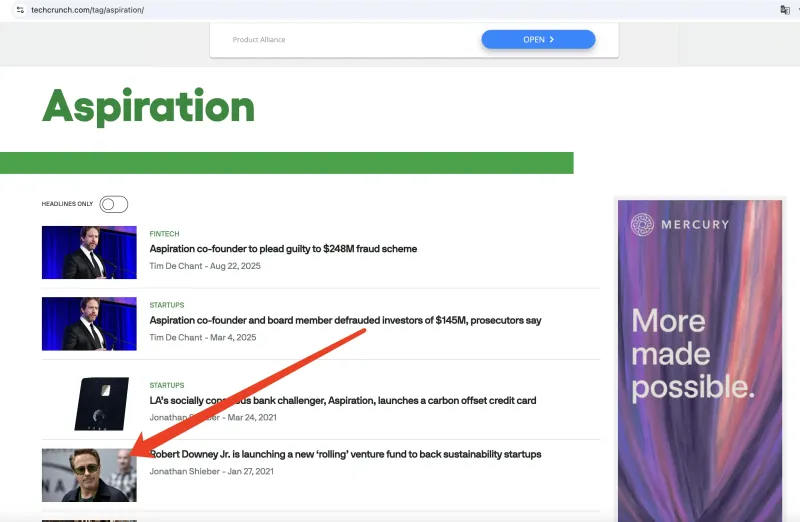Toggle the Headlines Only switch
The image size is (800, 522).
point(113,204)
